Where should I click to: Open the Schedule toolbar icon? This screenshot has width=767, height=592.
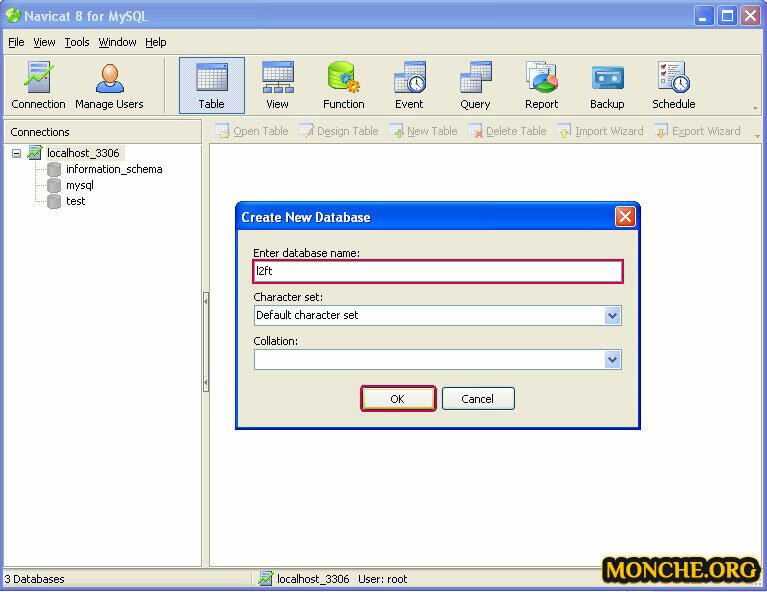673,85
